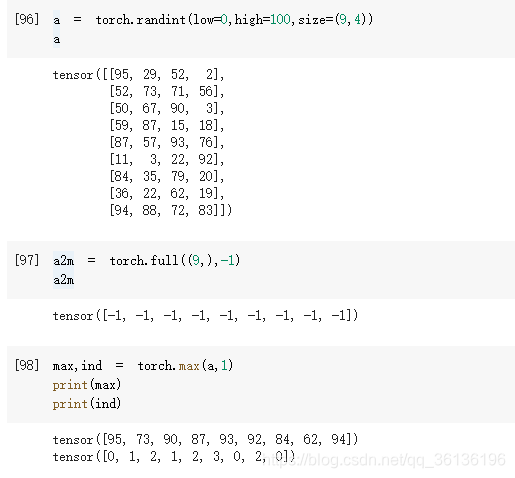Click the torch.max(a,1) code line
Screen dimensions: 515x478
coord(143,366)
